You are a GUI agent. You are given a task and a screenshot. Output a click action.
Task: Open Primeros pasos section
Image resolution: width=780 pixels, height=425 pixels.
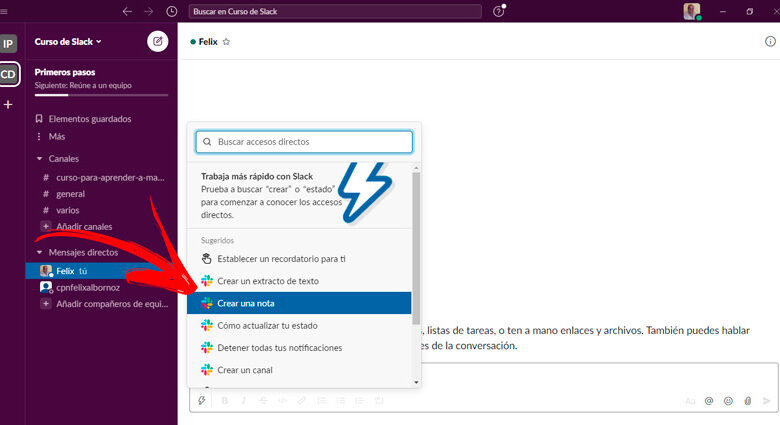pyautogui.click(x=65, y=72)
